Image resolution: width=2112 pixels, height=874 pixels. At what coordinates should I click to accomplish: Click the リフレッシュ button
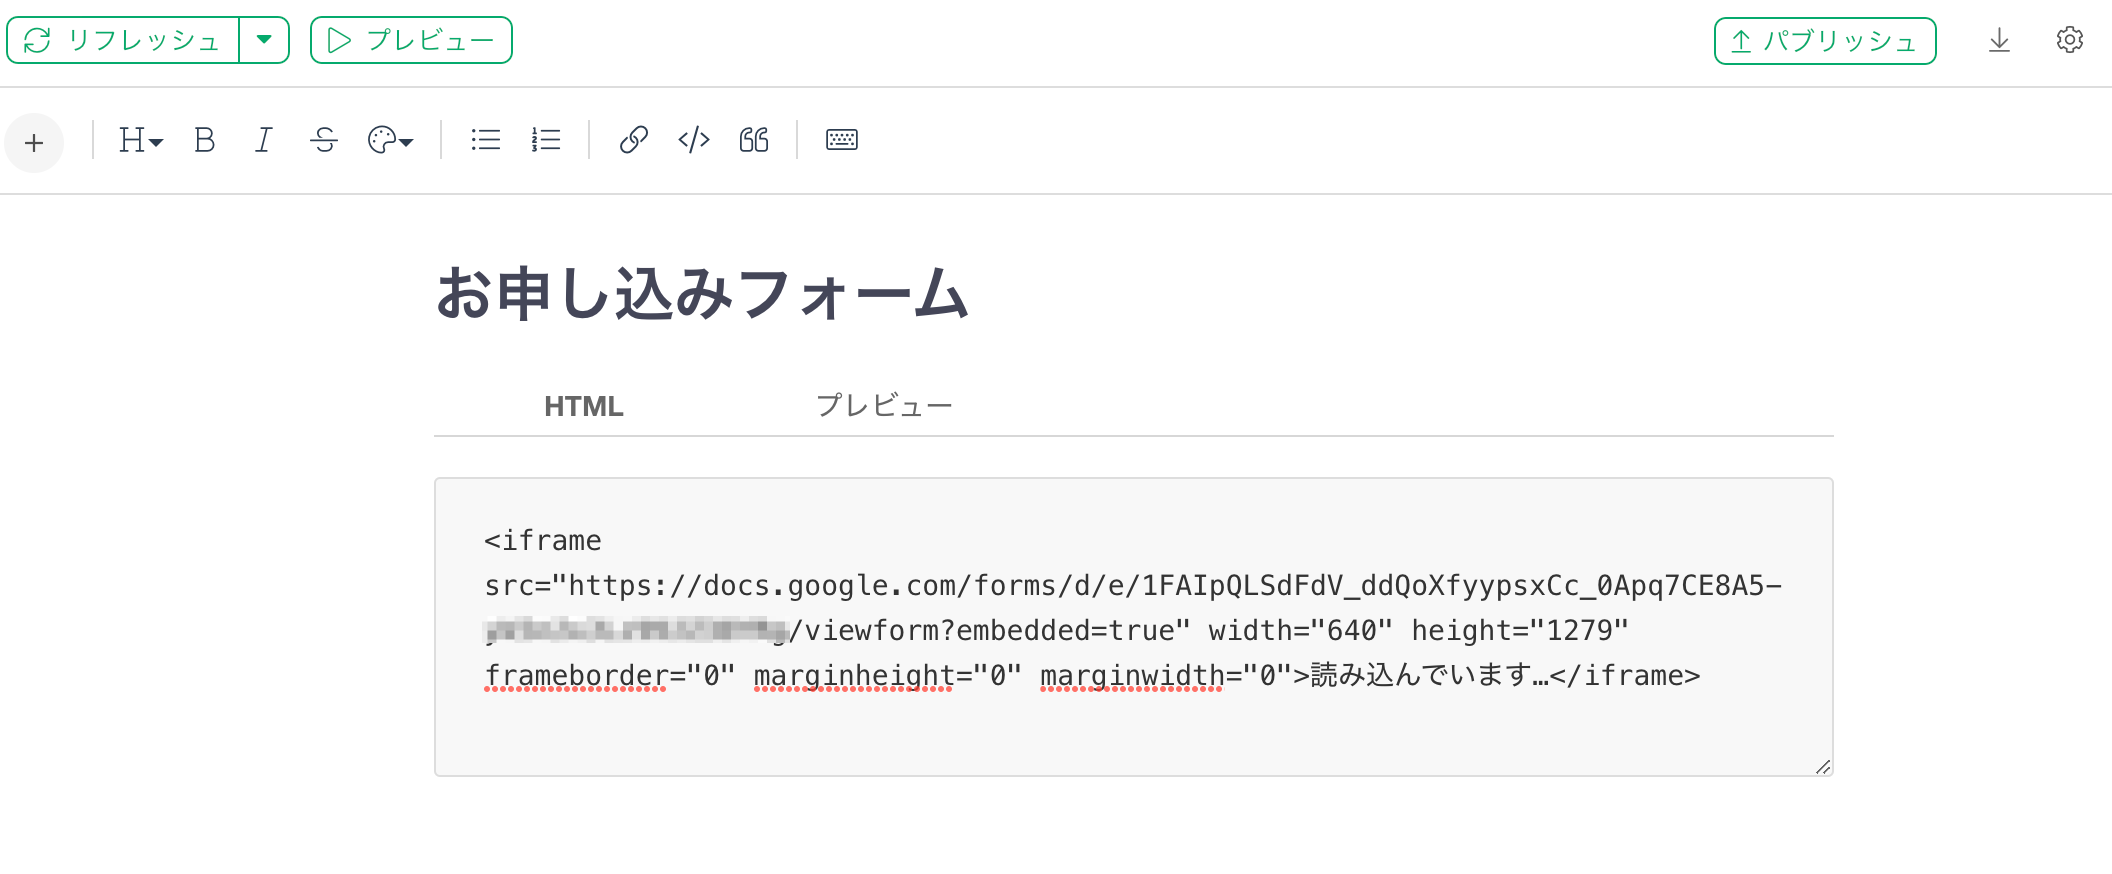click(123, 40)
